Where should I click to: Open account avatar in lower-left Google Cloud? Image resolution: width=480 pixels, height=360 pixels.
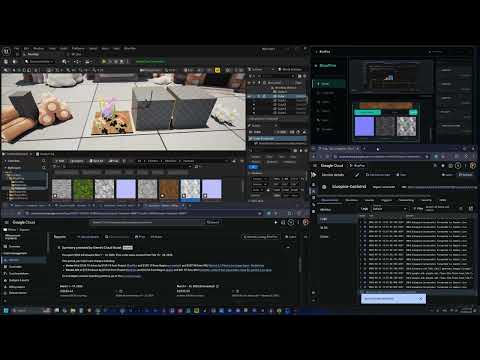[x=306, y=222]
